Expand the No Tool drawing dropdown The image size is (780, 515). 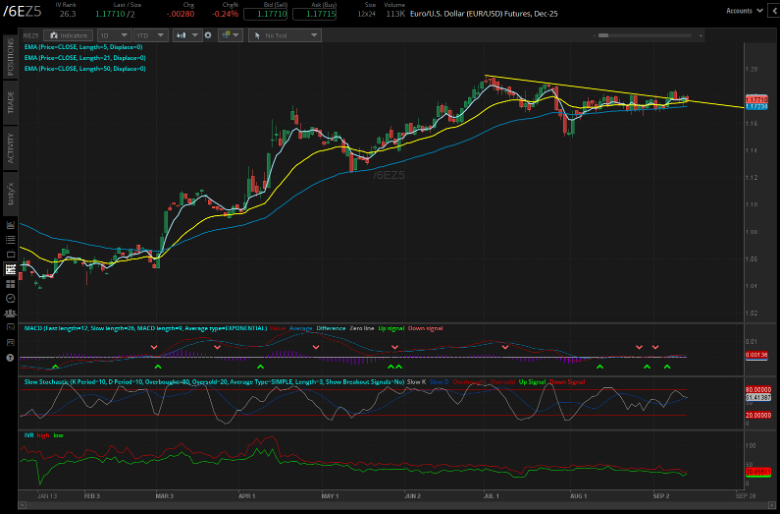(x=284, y=34)
